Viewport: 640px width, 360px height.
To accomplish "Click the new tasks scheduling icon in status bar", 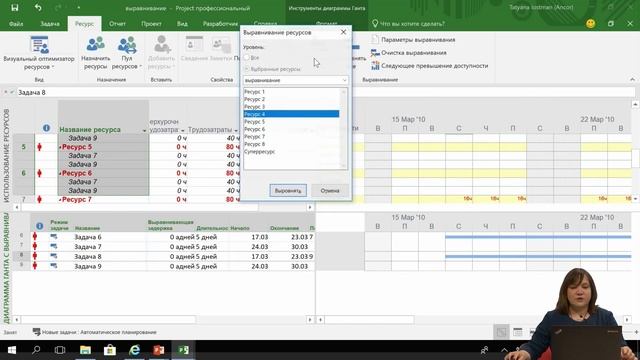I will coord(36,332).
